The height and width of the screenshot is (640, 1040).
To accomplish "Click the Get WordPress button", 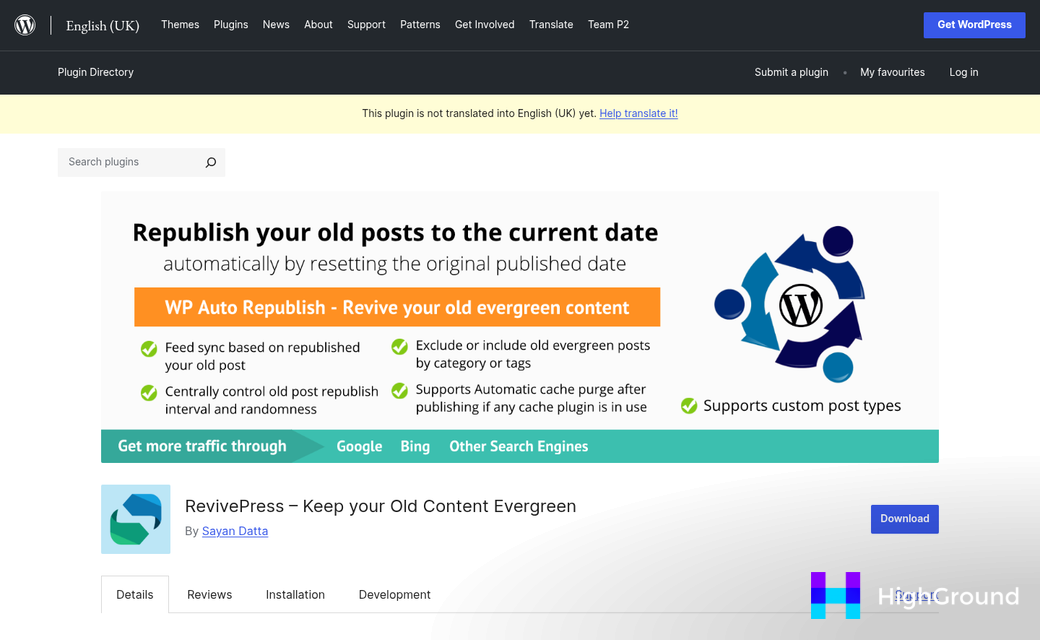I will point(974,24).
